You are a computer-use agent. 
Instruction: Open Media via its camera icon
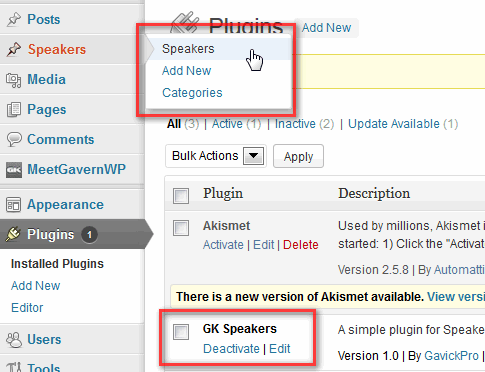(14, 80)
